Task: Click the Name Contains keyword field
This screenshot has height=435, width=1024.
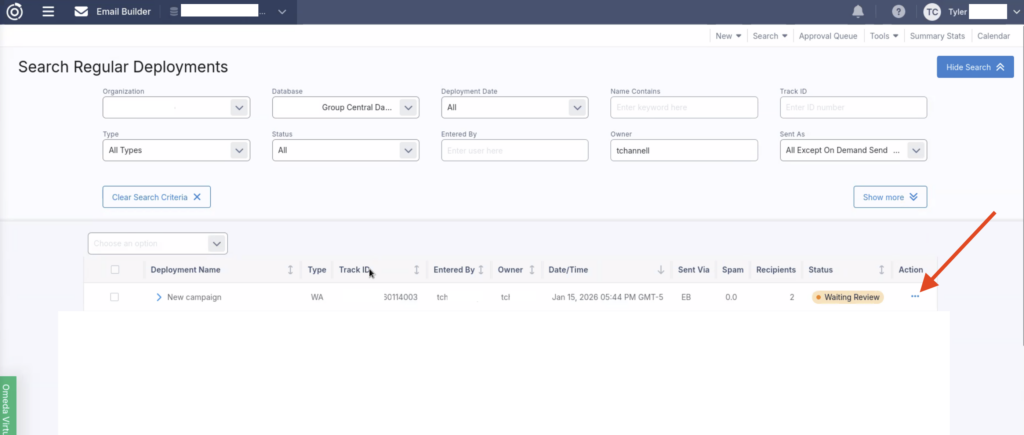Action: point(684,107)
